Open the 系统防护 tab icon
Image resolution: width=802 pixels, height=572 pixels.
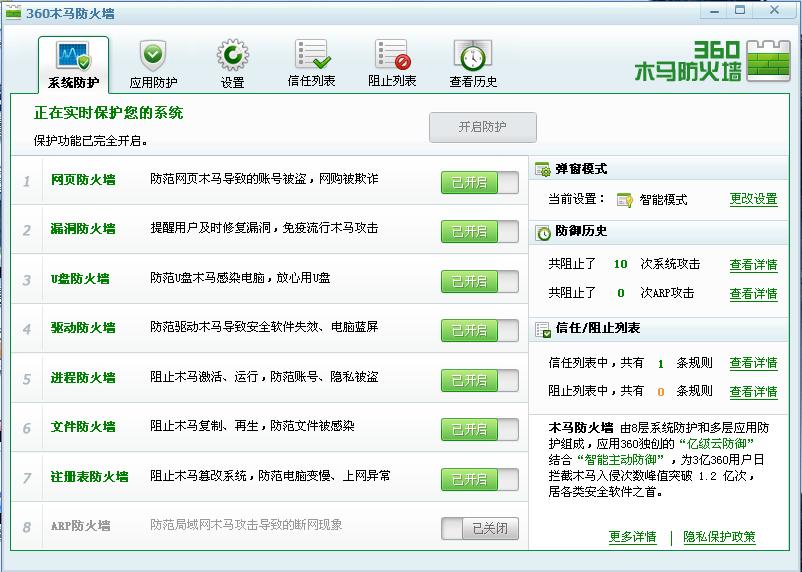click(74, 56)
